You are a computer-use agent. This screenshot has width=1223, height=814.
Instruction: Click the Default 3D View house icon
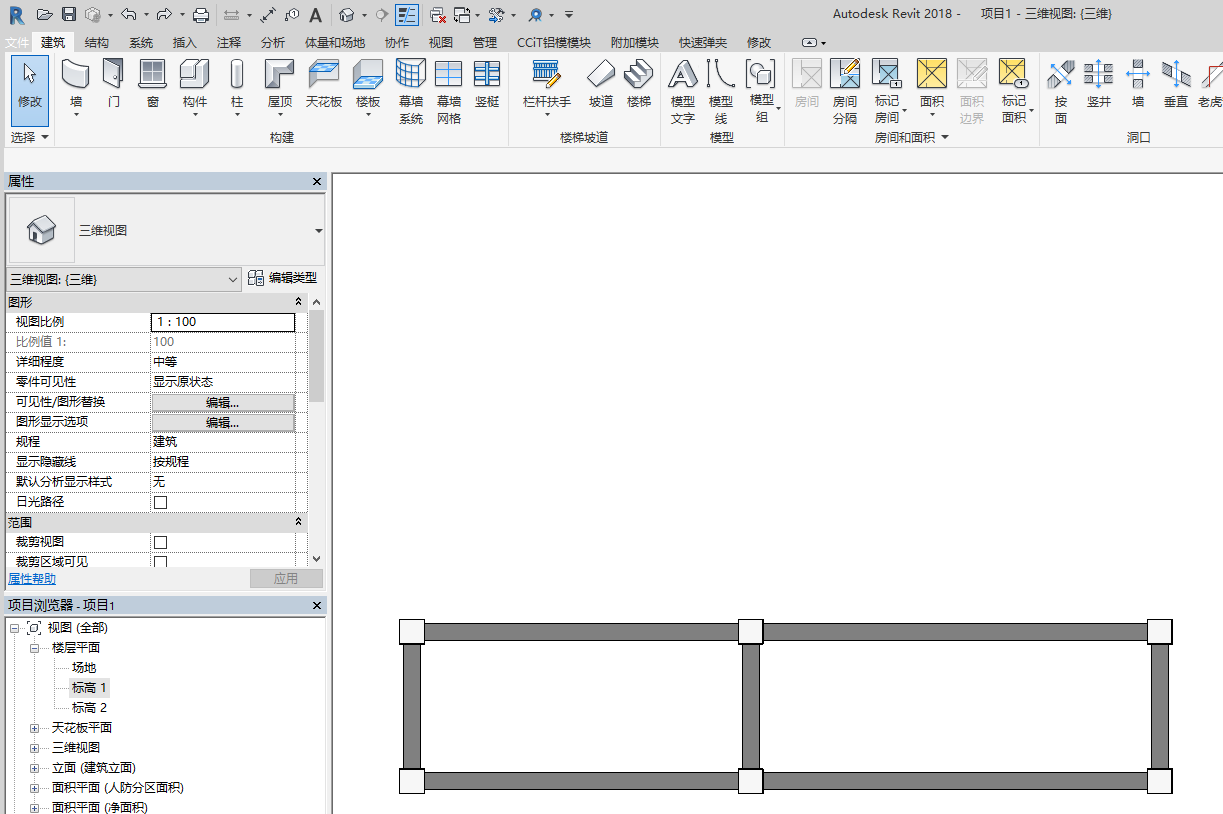(346, 15)
